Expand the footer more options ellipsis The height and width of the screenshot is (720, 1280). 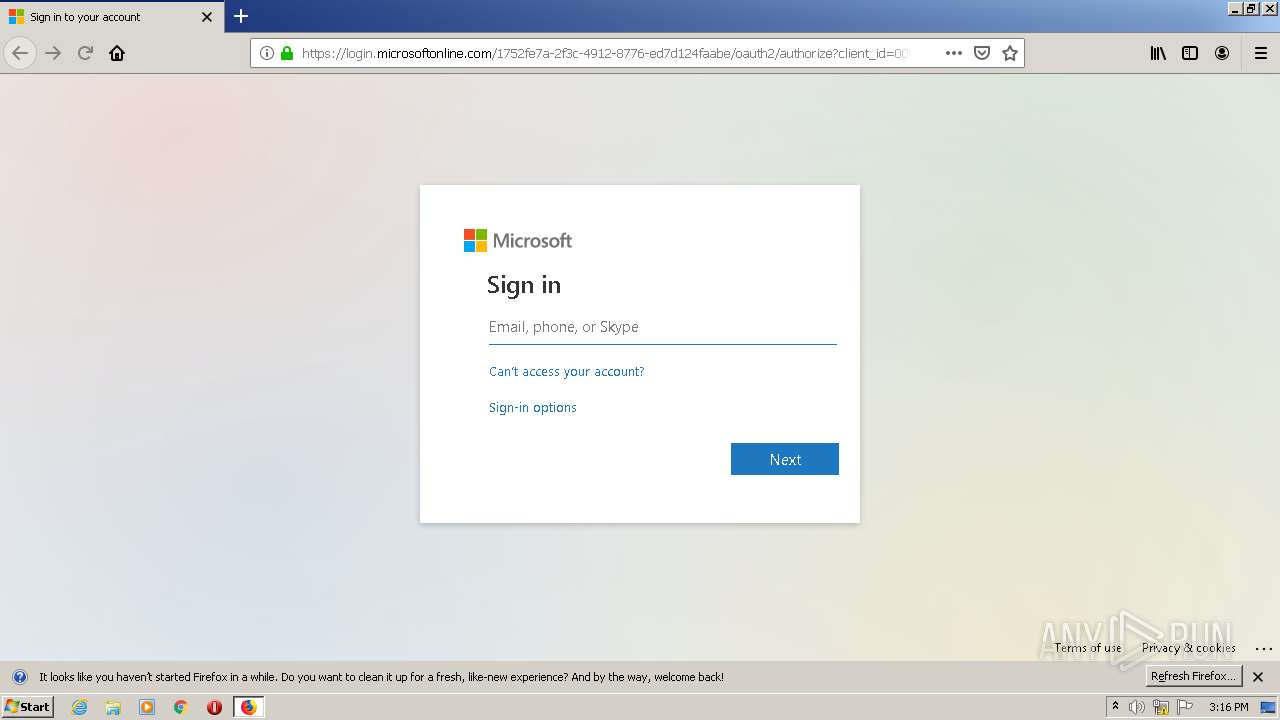1263,649
